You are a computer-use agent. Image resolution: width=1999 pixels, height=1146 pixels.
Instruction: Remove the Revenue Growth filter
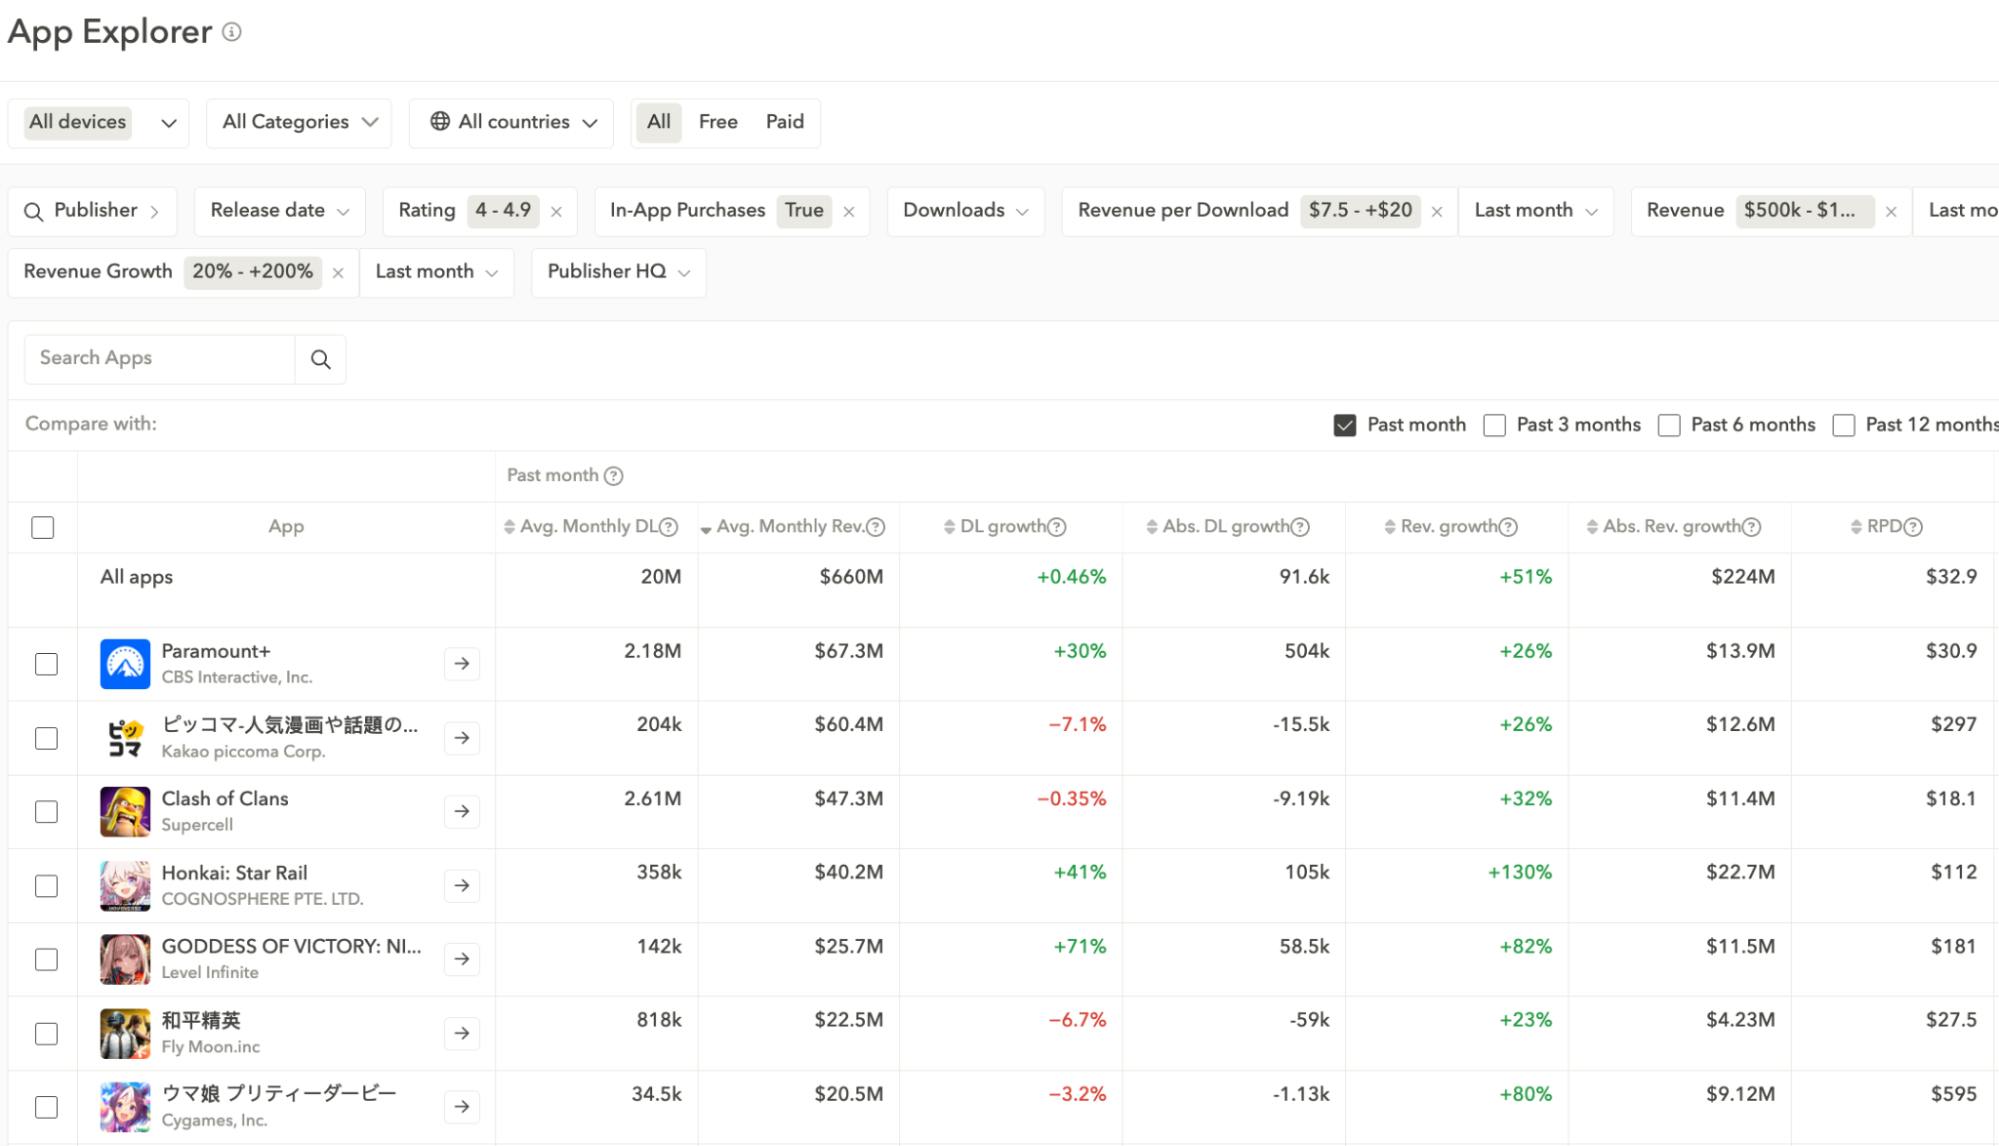(338, 271)
